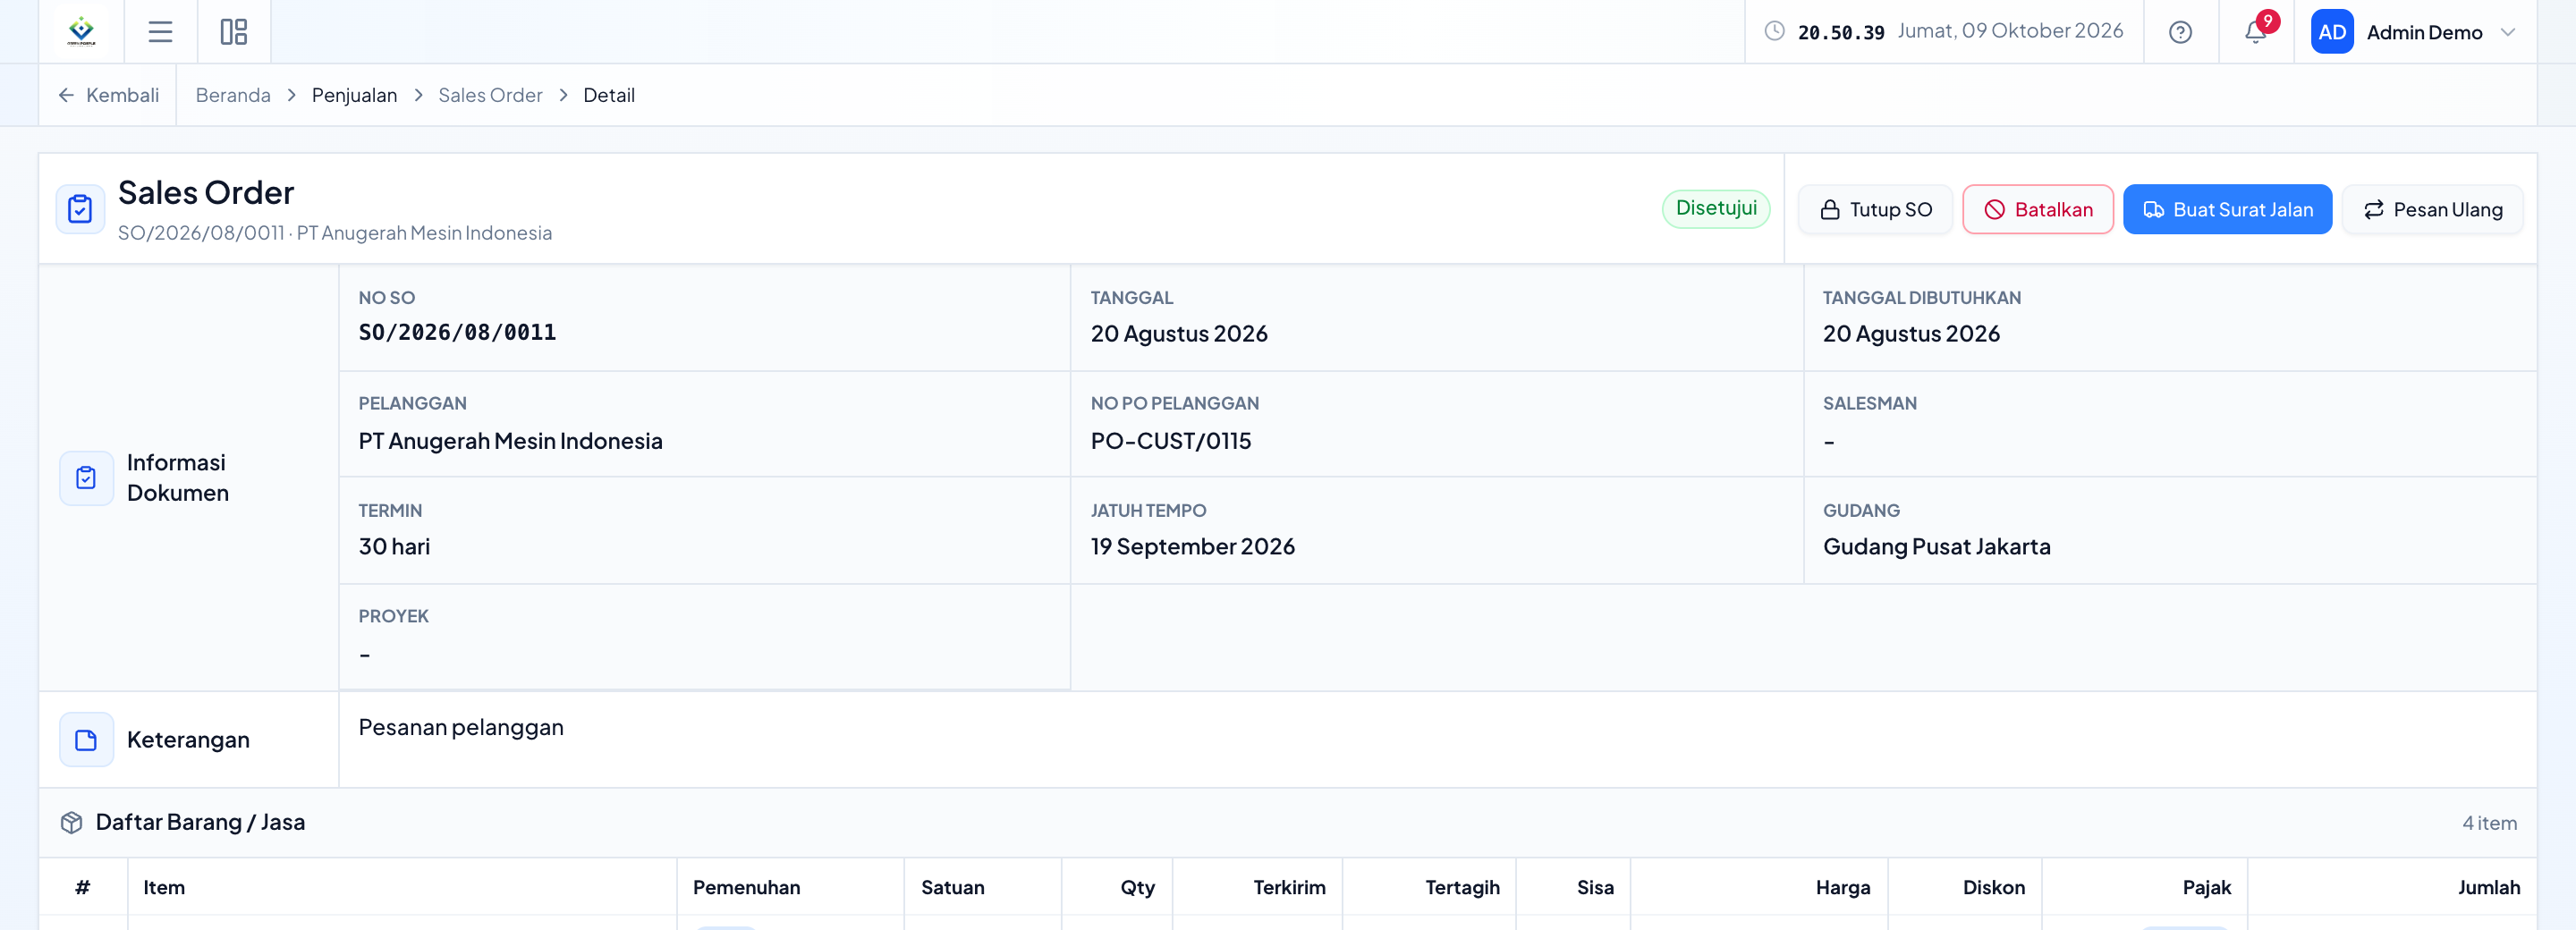Click Tutup SO button
This screenshot has height=930, width=2576.
tap(1875, 209)
